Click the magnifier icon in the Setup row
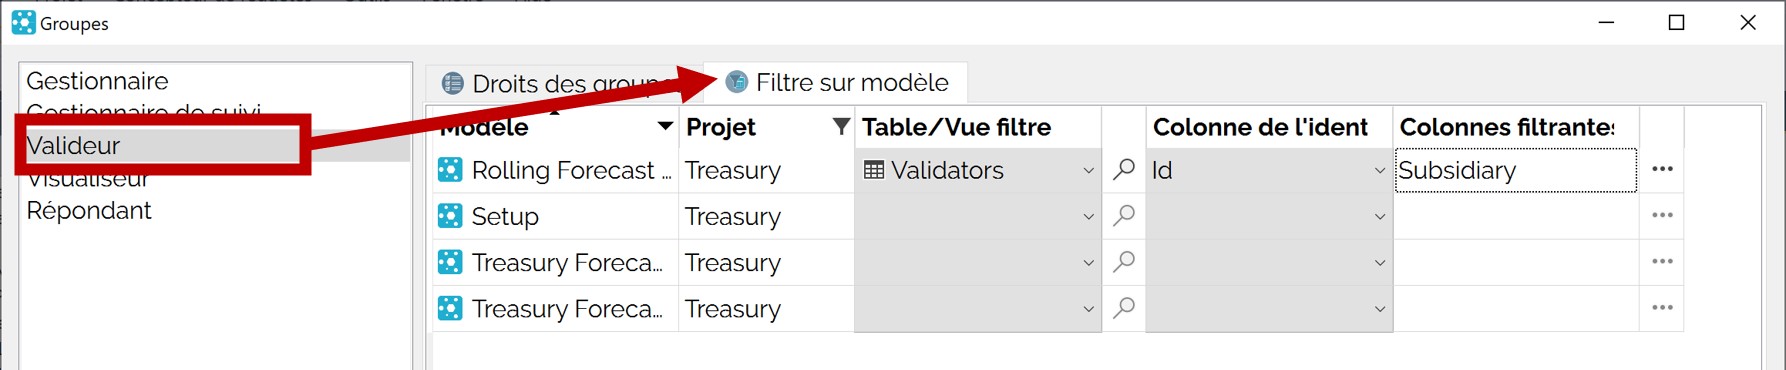 pyautogui.click(x=1124, y=216)
